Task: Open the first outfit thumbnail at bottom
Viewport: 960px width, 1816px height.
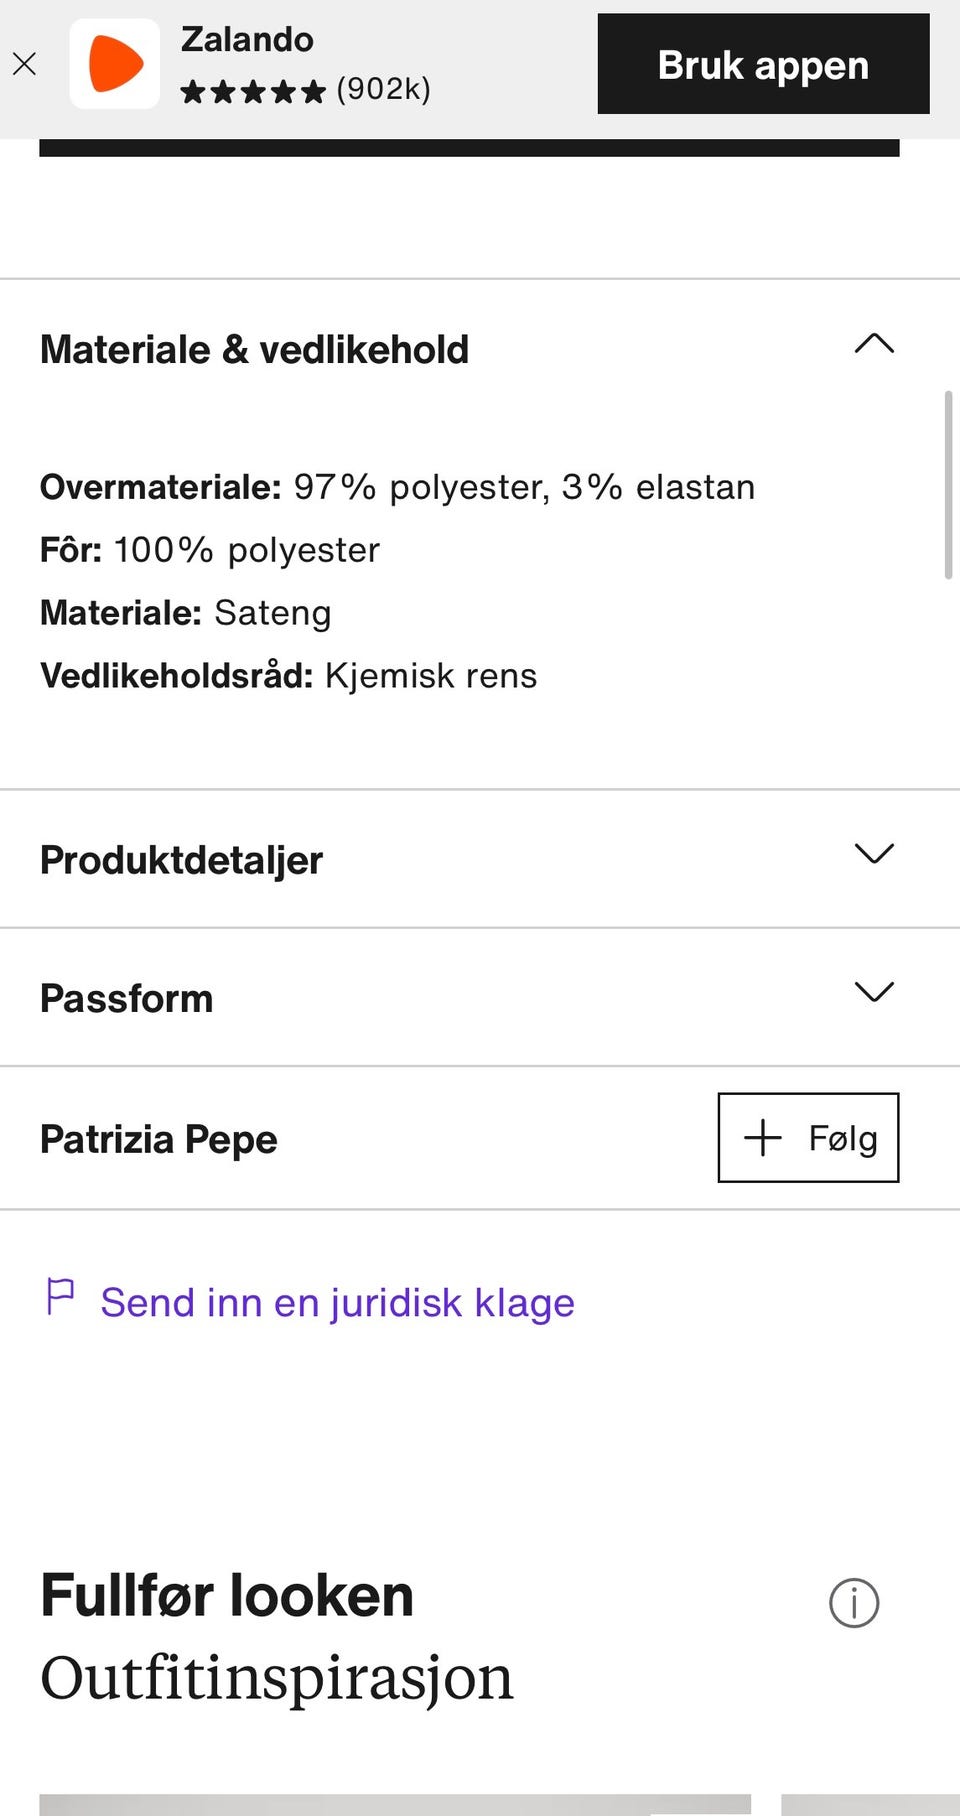Action: (x=395, y=1804)
